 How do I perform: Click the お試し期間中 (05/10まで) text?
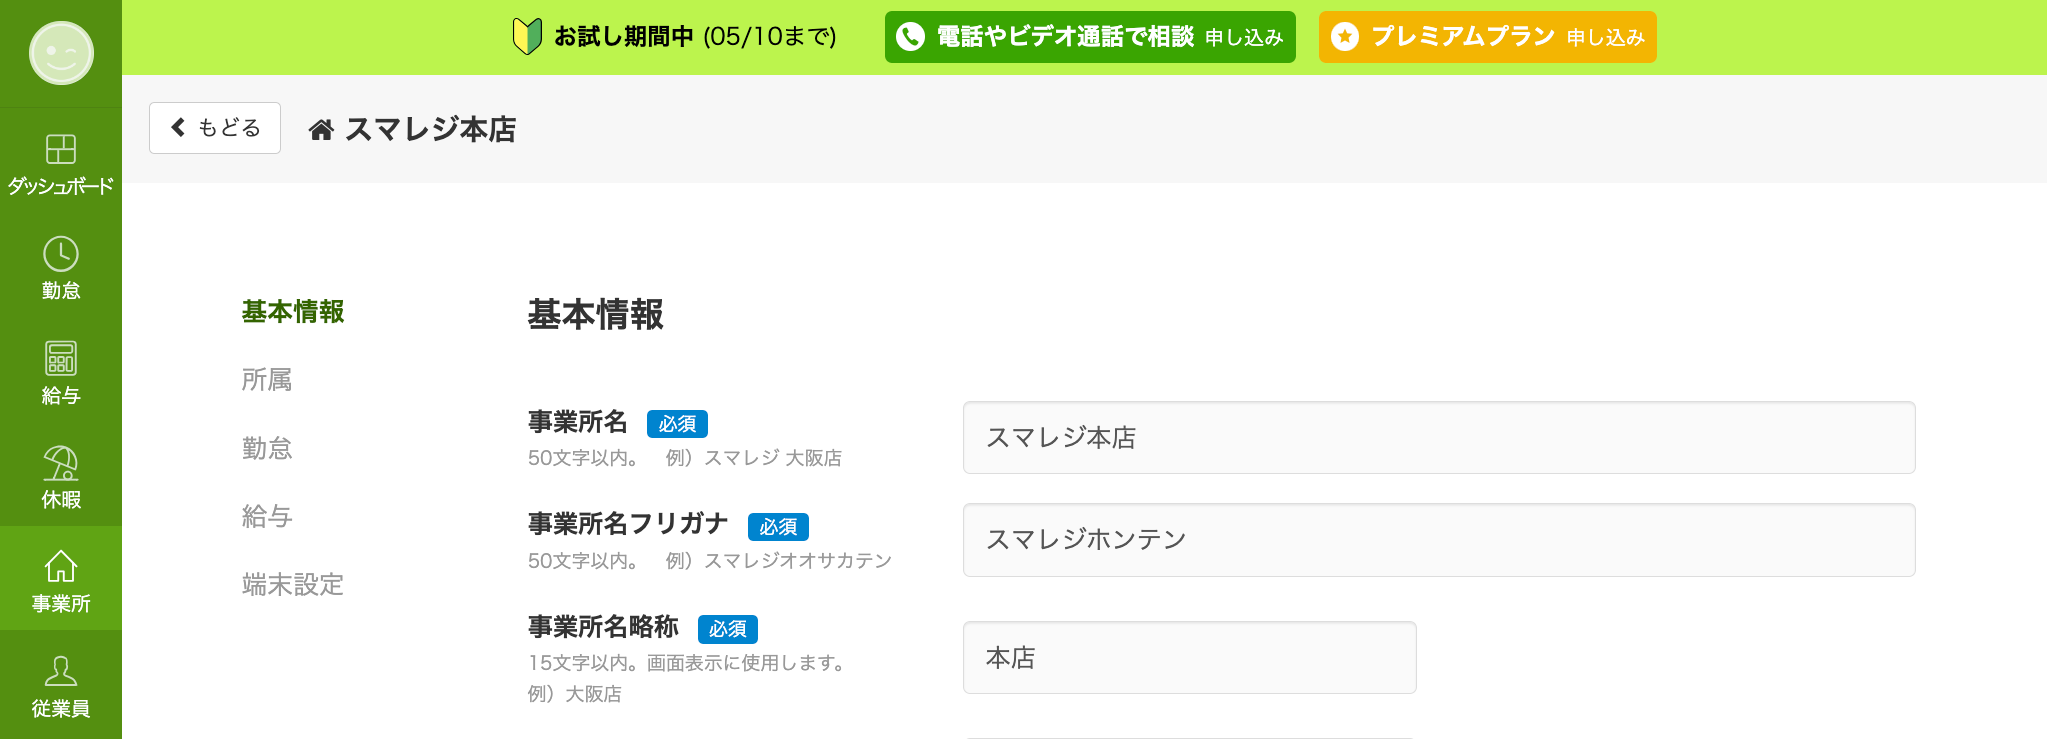coord(695,37)
